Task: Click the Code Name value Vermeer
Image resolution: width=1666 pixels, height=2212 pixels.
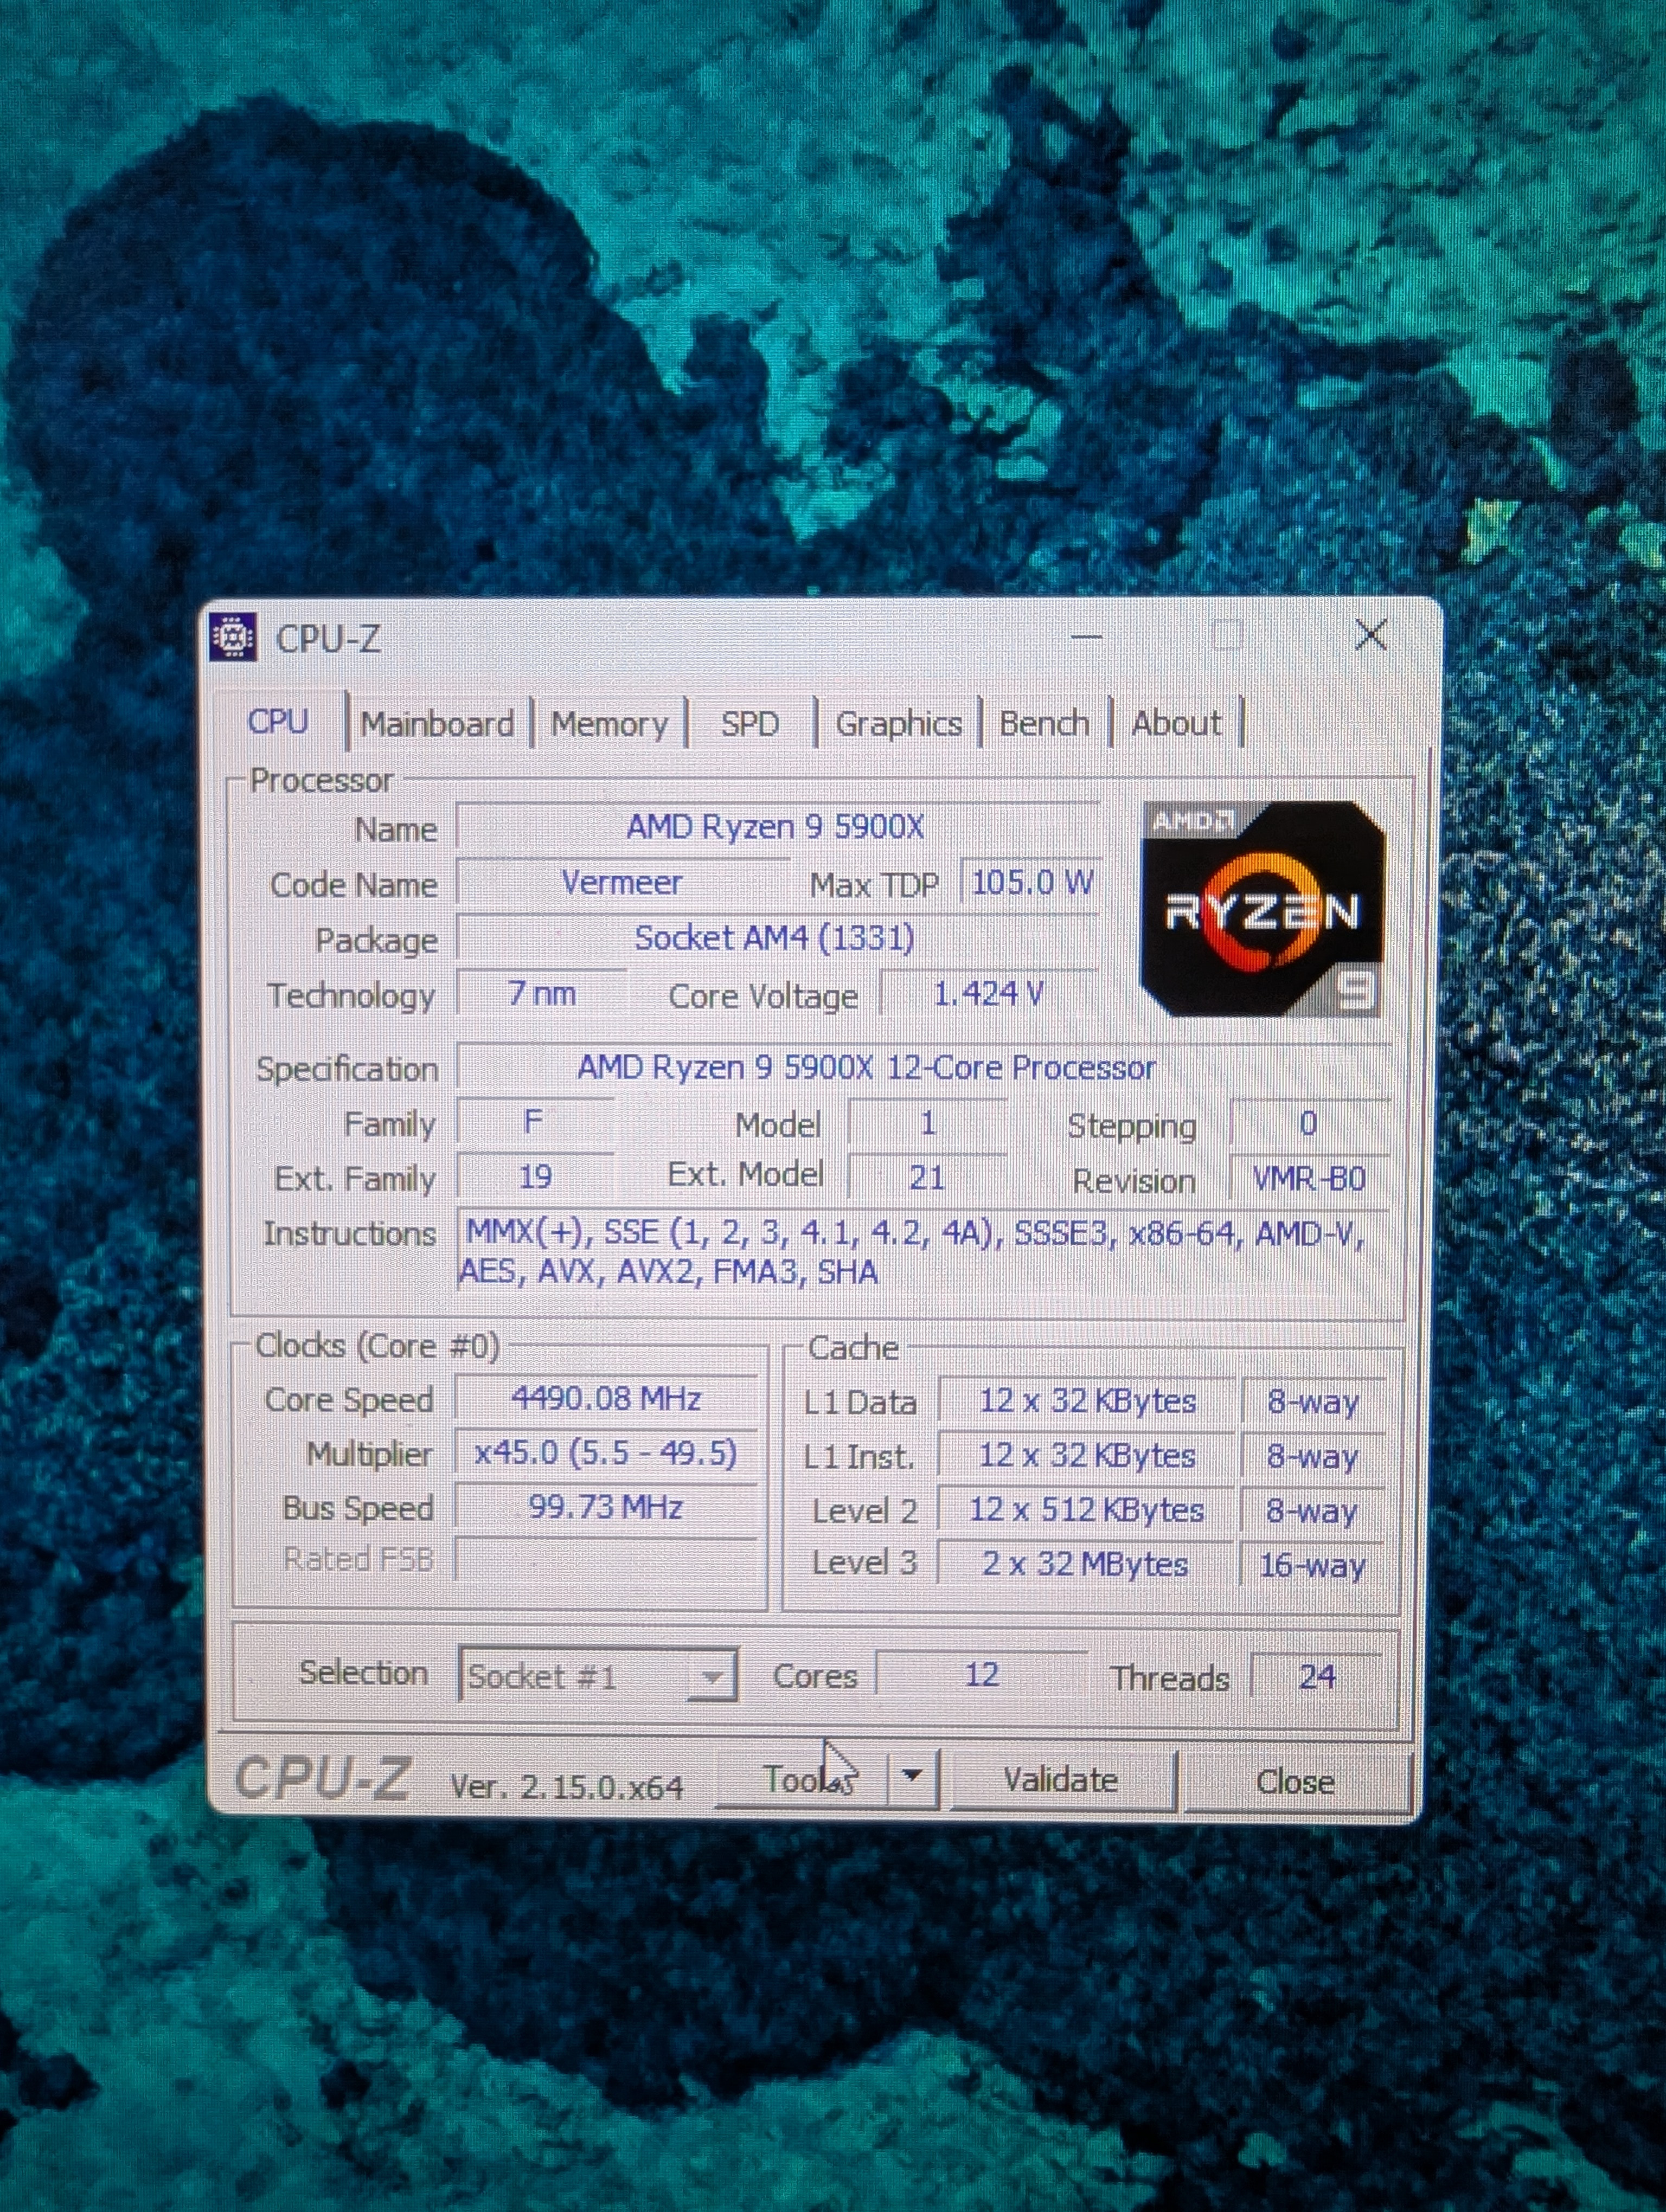Action: tap(622, 883)
